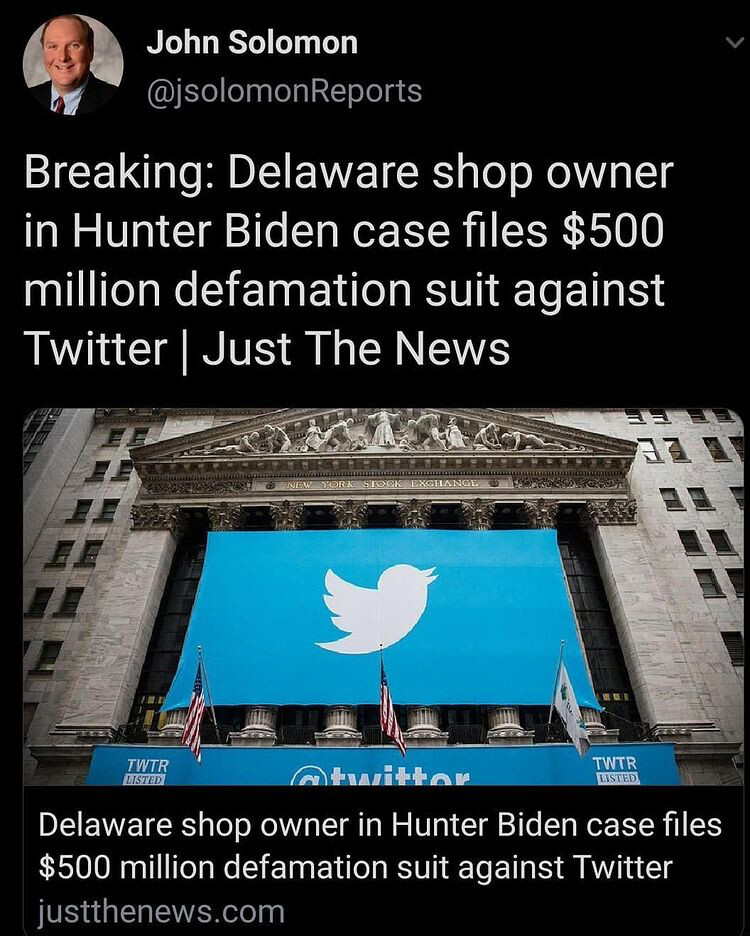
Task: Open the stock exchange link preview image
Action: click(x=383, y=597)
